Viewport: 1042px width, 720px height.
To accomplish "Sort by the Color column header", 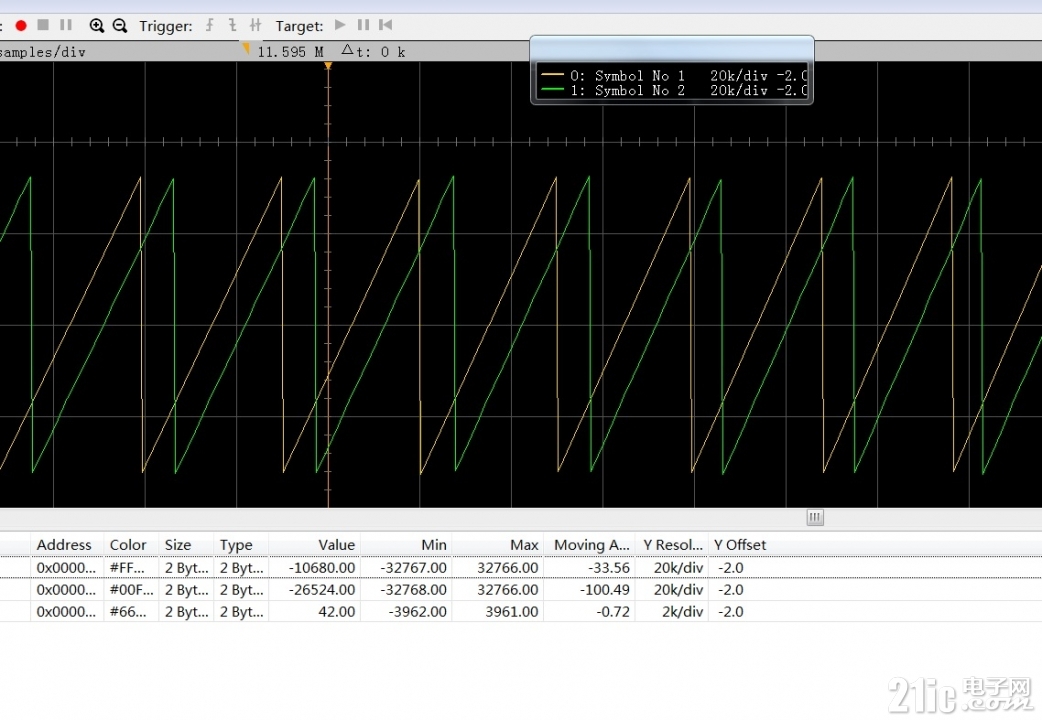I will pyautogui.click(x=131, y=544).
